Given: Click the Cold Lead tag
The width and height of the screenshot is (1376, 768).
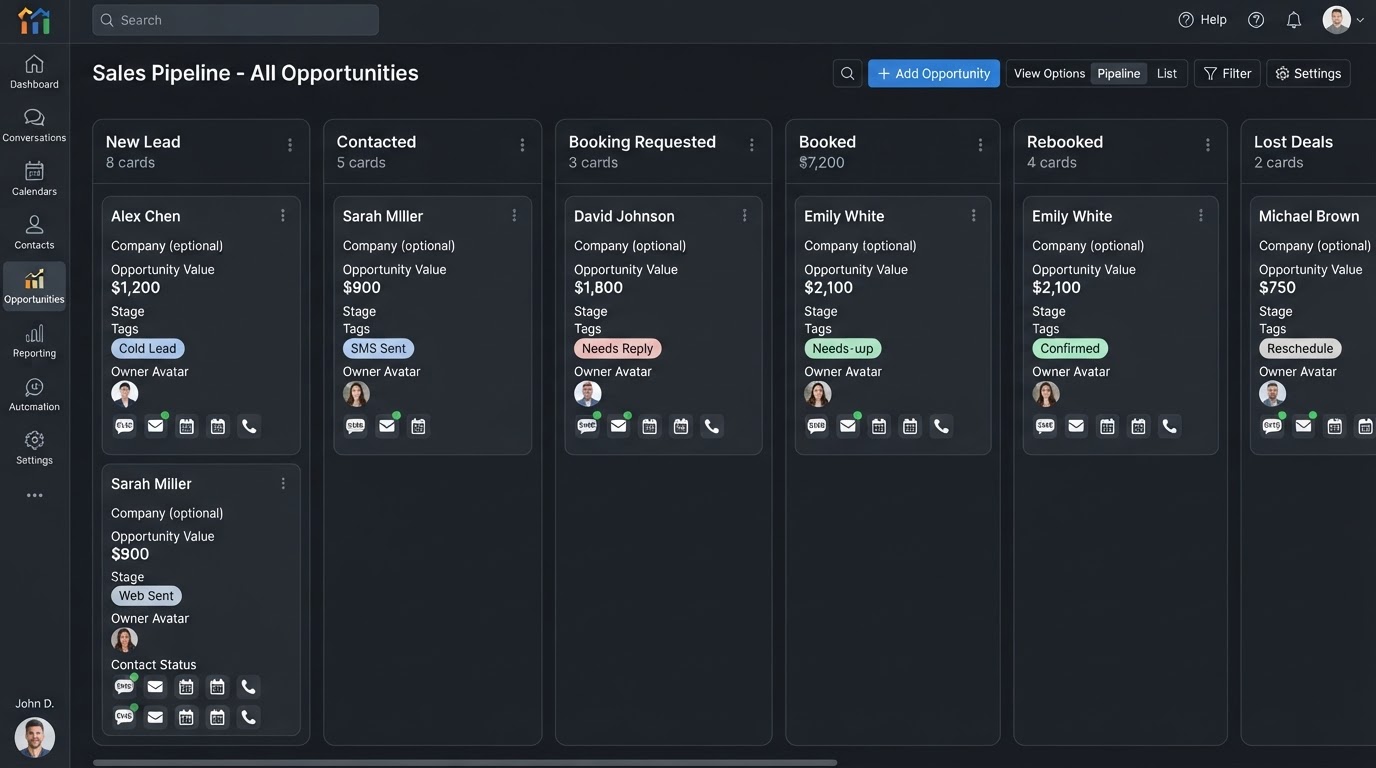Looking at the screenshot, I should tap(148, 349).
